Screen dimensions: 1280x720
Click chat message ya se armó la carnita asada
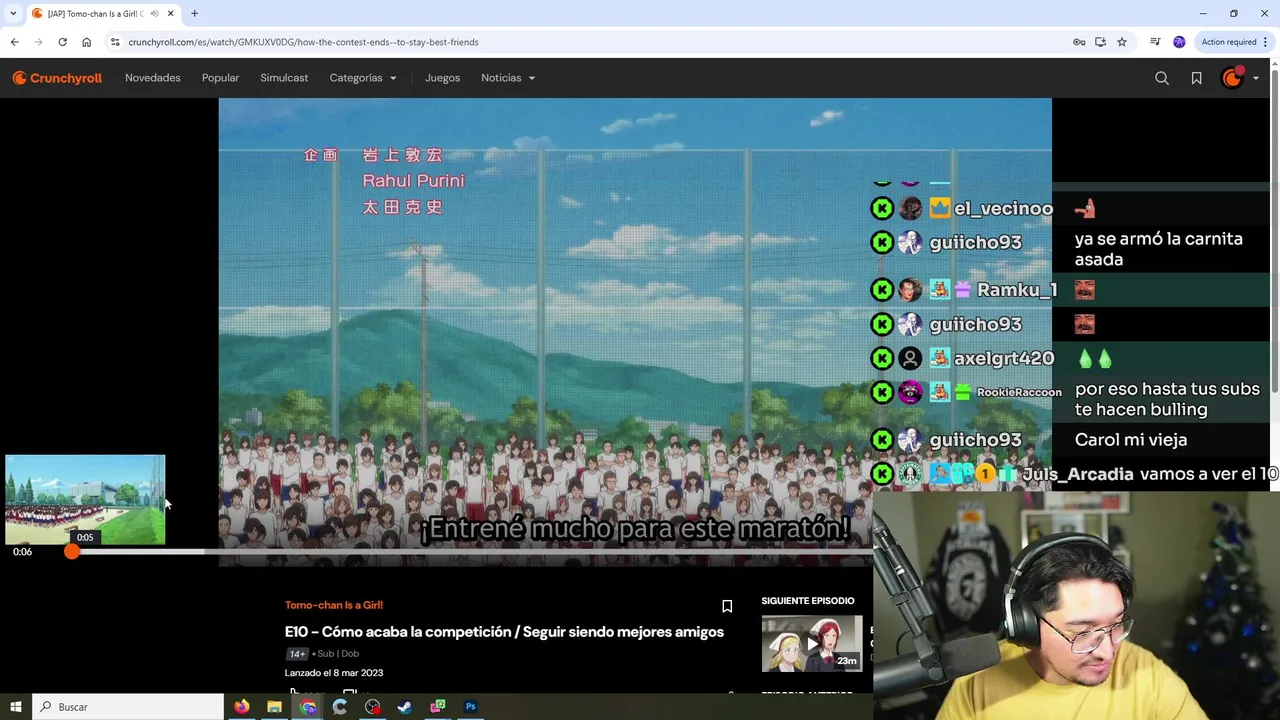coord(1159,249)
